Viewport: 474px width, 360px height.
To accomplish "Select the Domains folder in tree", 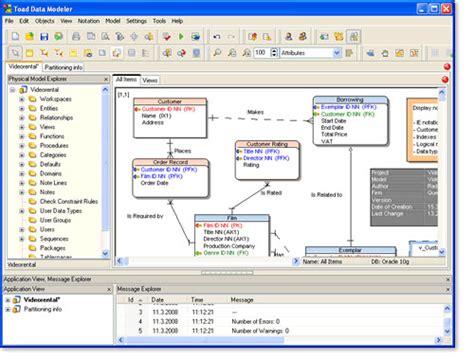I will [x=51, y=174].
